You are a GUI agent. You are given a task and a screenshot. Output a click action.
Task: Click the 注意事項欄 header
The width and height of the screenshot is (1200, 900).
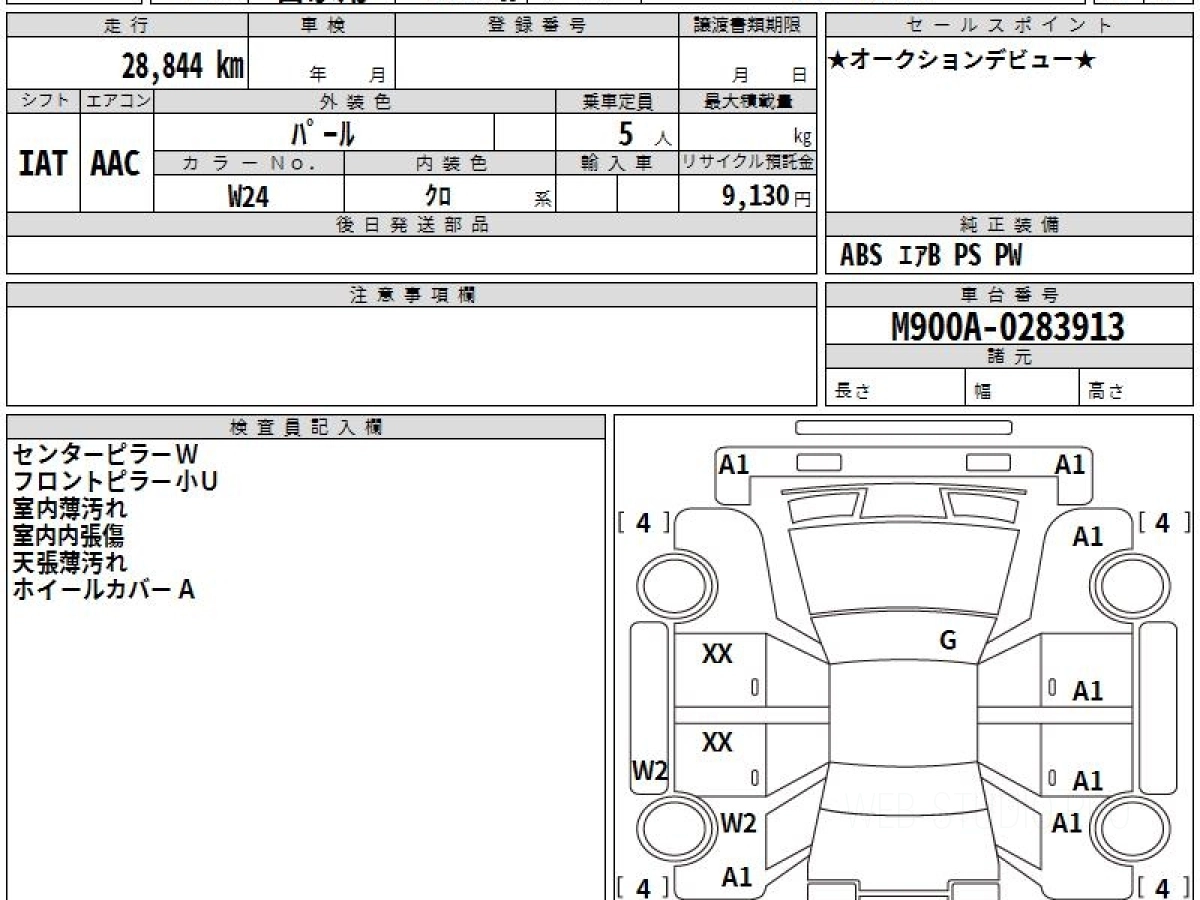[x=412, y=295]
